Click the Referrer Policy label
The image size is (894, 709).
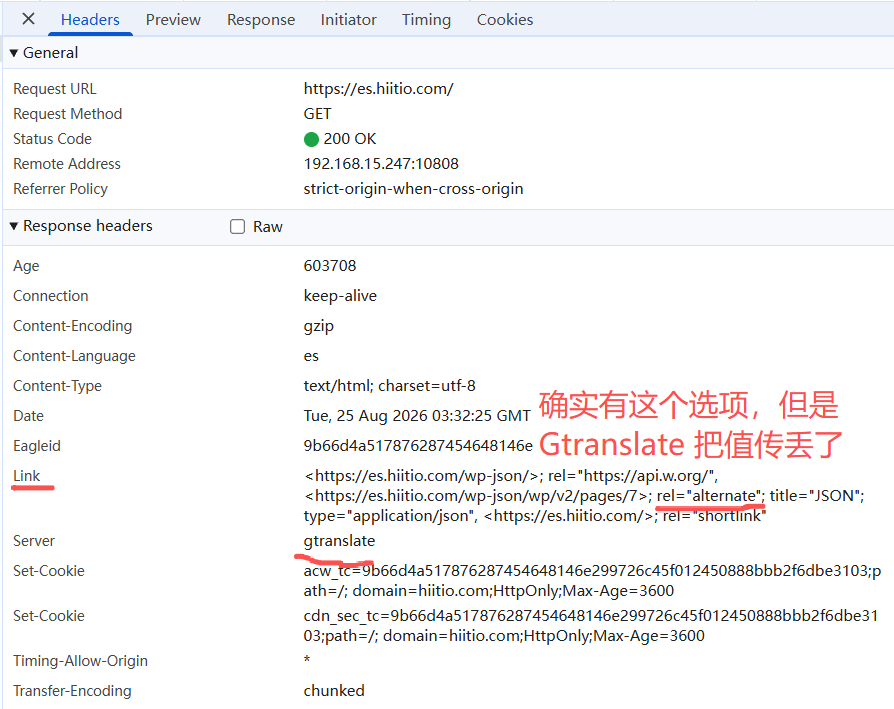click(x=60, y=189)
